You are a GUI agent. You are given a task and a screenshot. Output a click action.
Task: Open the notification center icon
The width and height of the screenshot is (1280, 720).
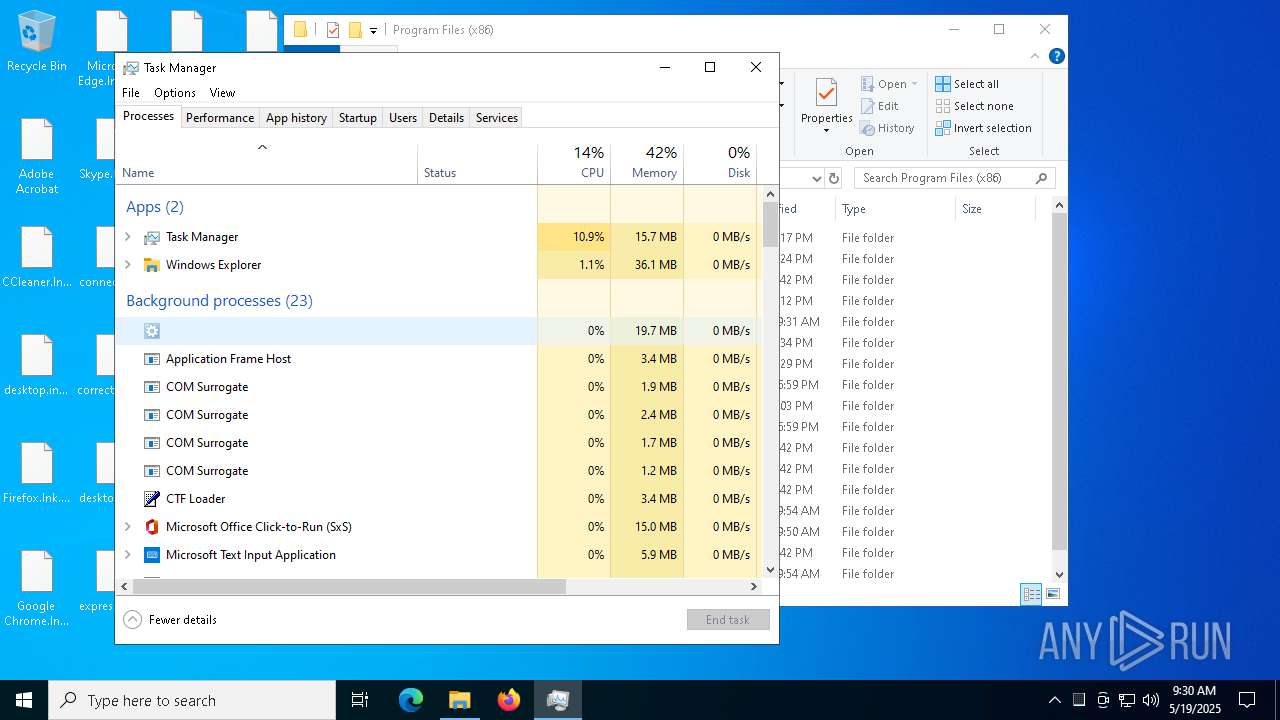[x=1247, y=700]
